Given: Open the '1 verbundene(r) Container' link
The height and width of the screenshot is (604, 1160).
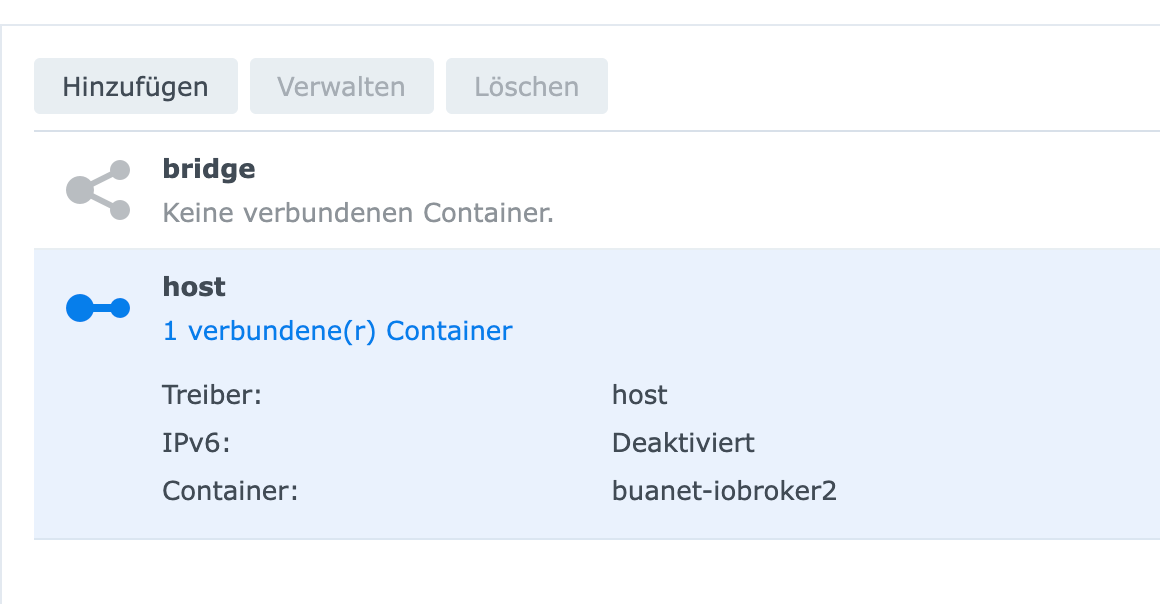Looking at the screenshot, I should click(x=337, y=331).
